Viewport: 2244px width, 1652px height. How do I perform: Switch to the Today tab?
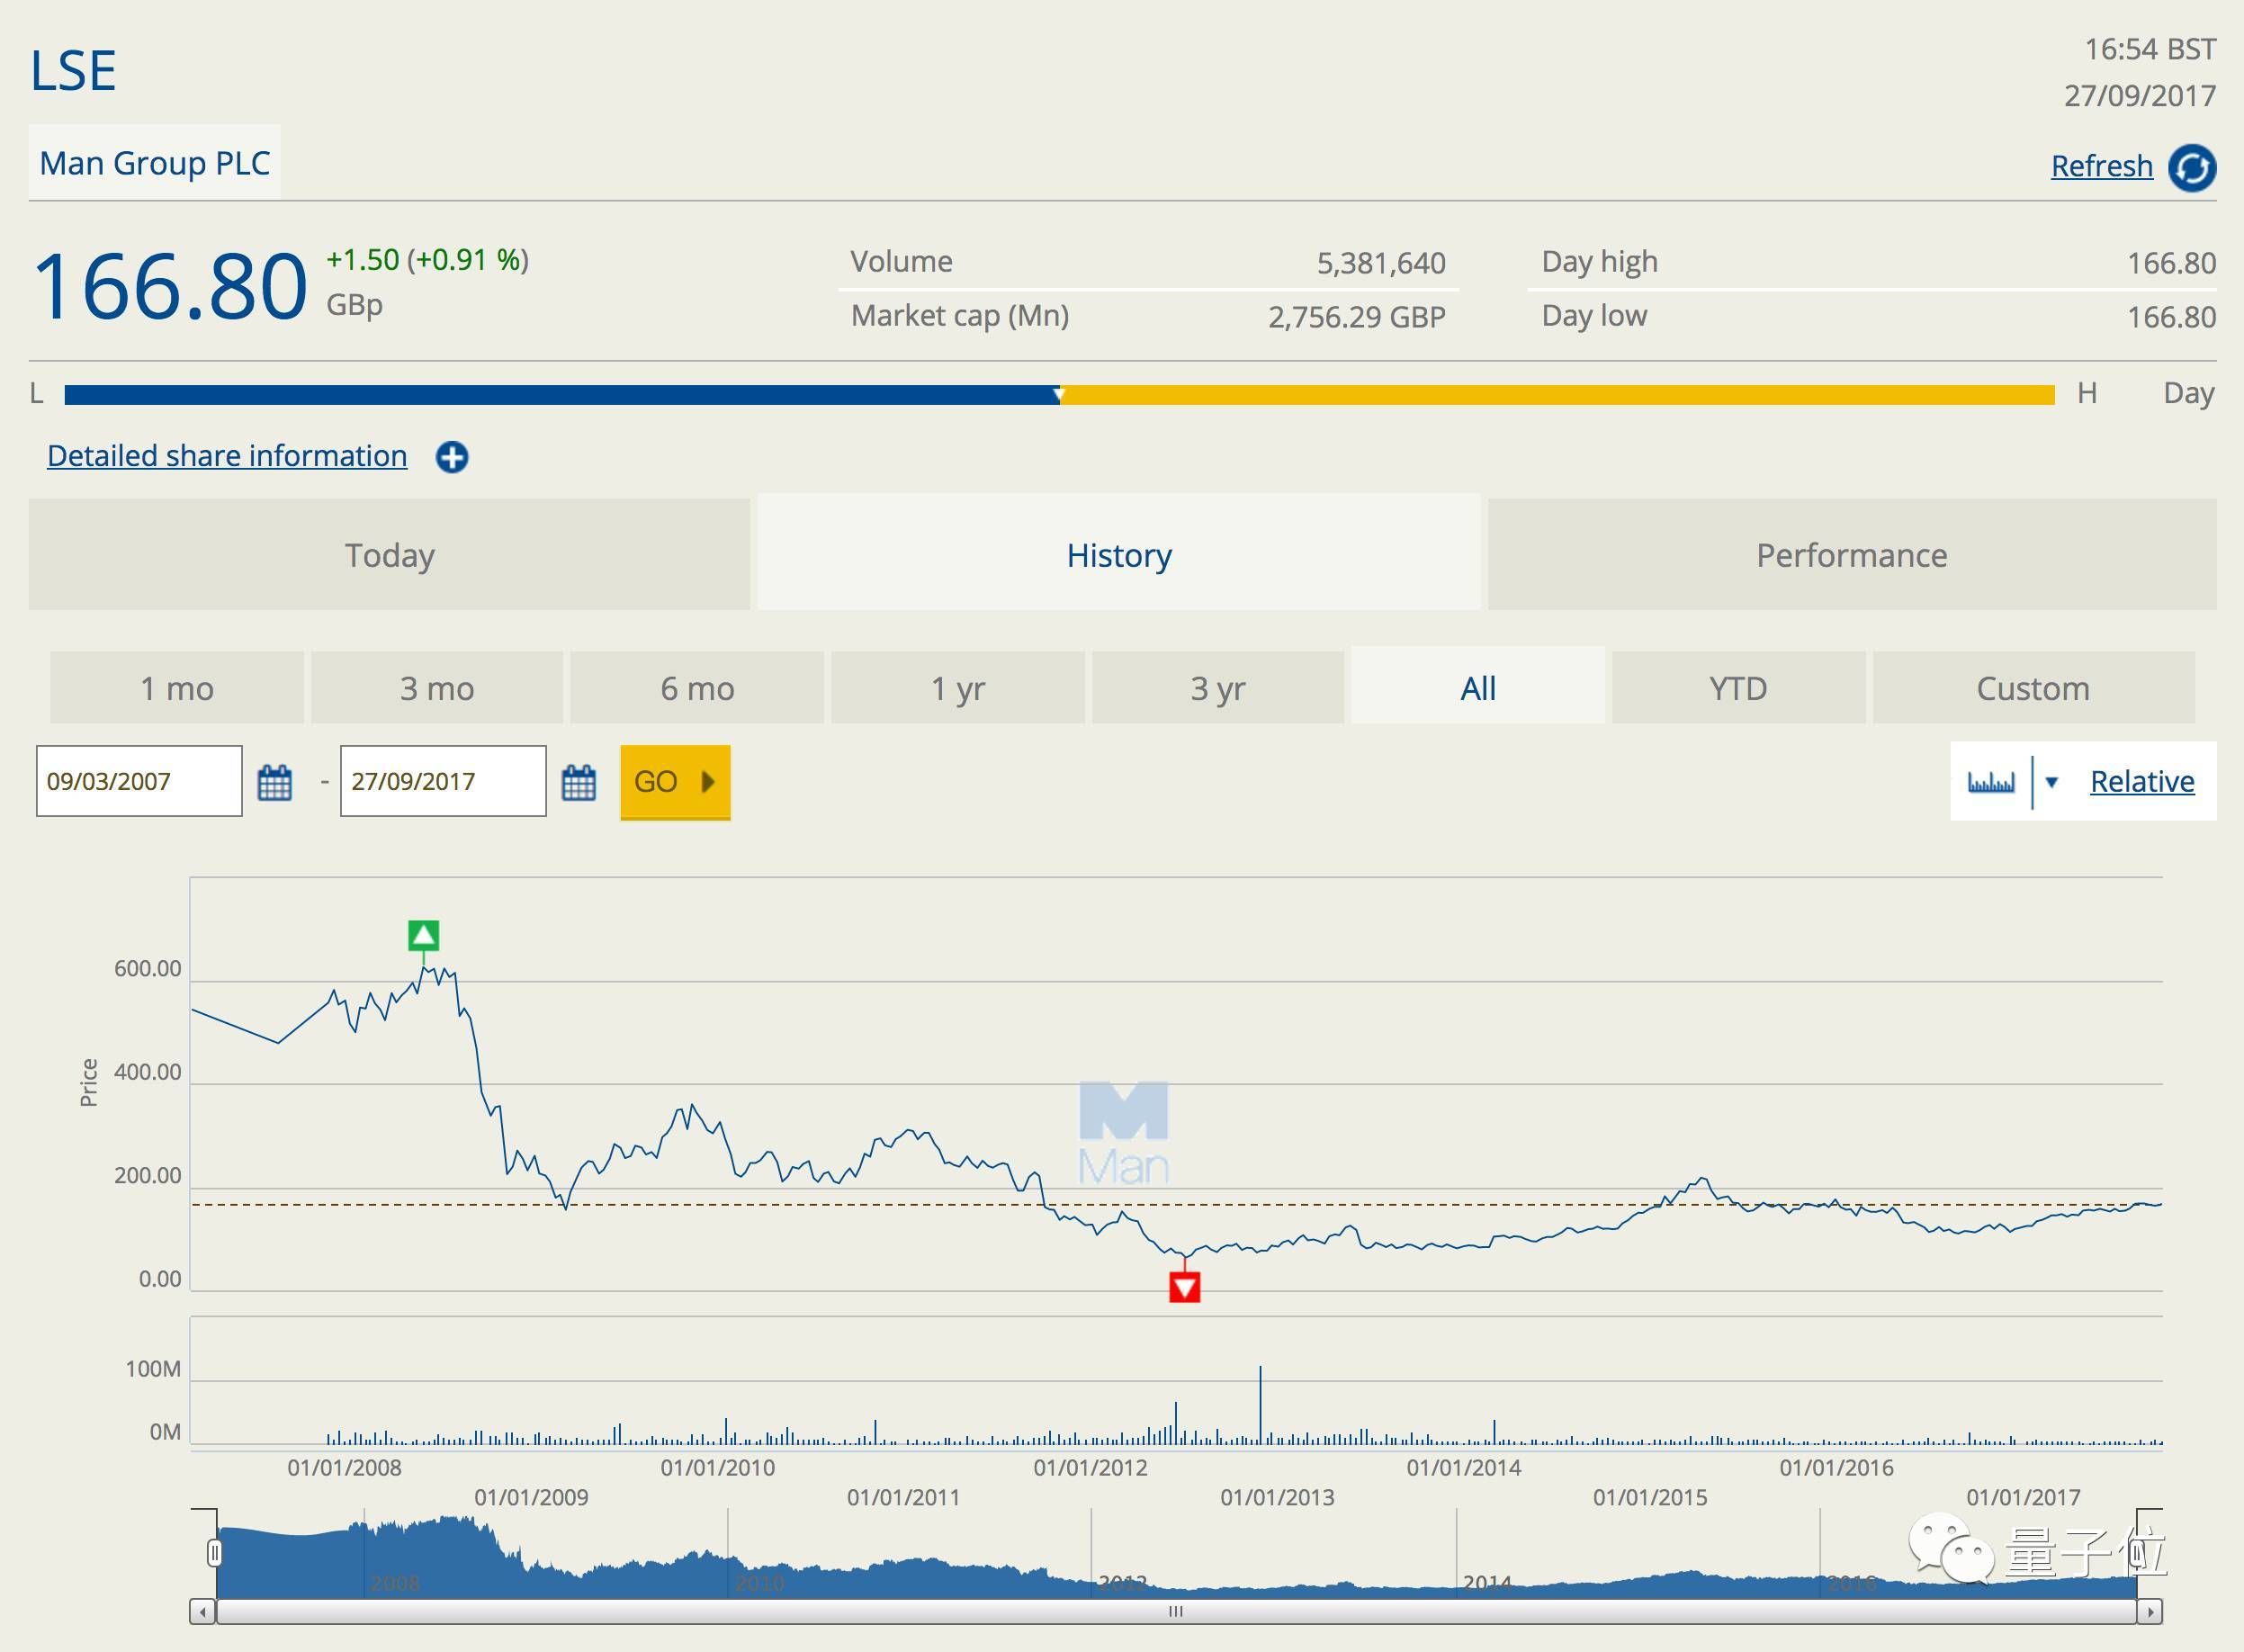click(x=389, y=554)
